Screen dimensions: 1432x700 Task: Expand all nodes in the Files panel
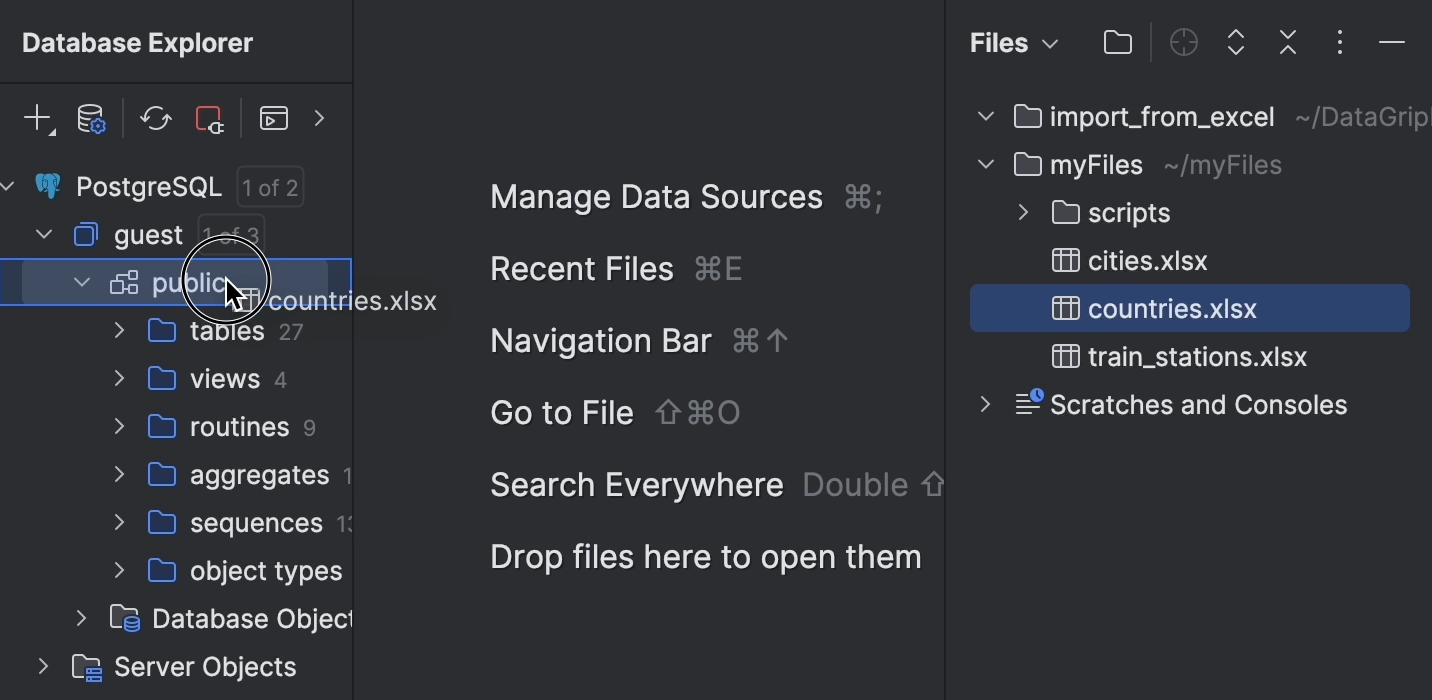point(1235,42)
